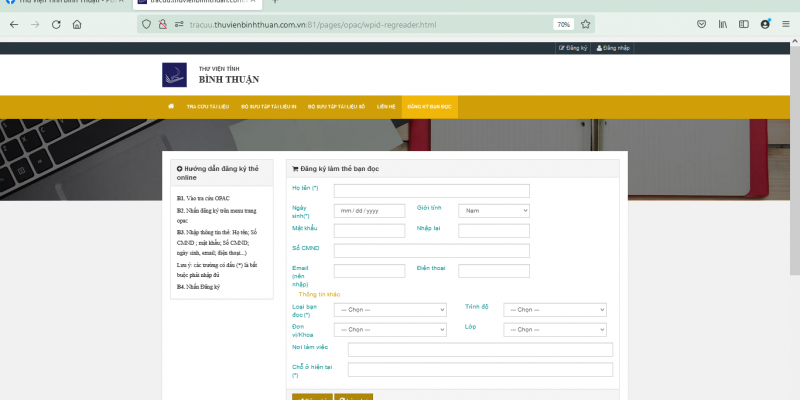Click the Họ tên input field
This screenshot has width=800, height=400.
point(432,191)
